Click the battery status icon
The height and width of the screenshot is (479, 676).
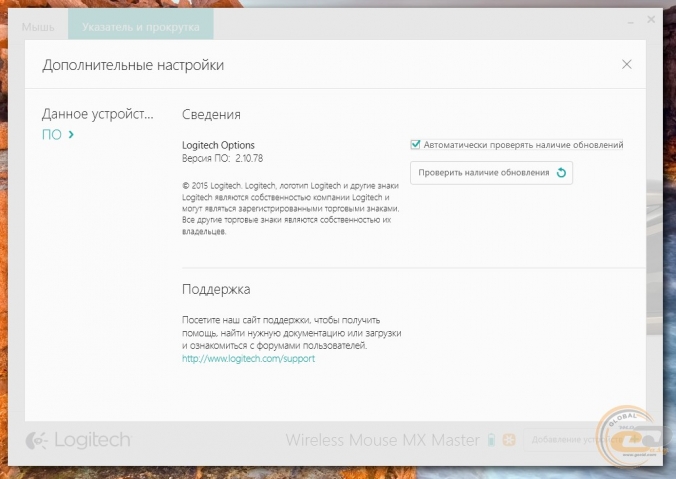pos(491,440)
